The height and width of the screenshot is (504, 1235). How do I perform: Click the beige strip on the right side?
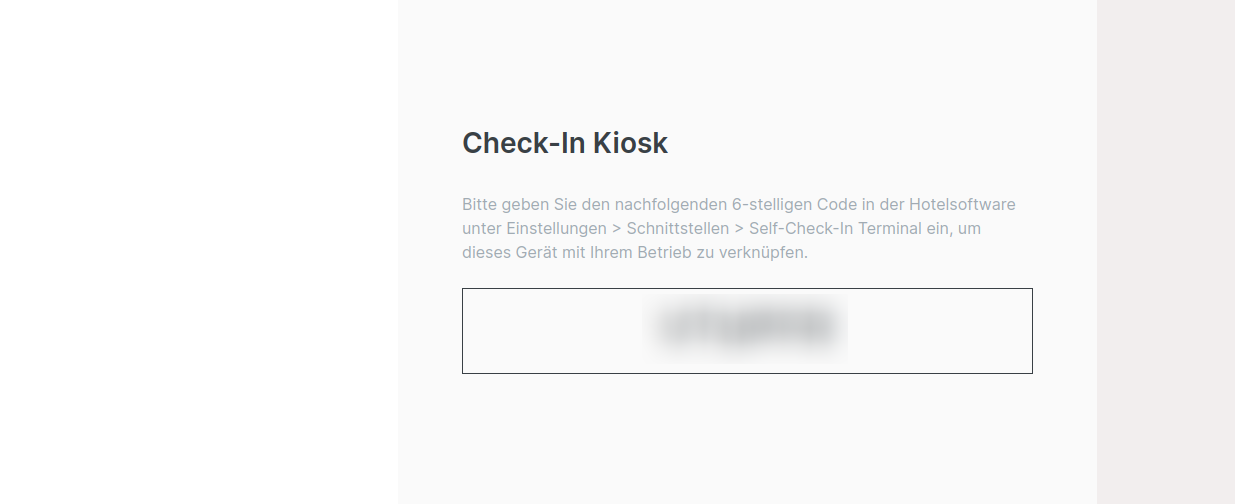pos(1165,250)
